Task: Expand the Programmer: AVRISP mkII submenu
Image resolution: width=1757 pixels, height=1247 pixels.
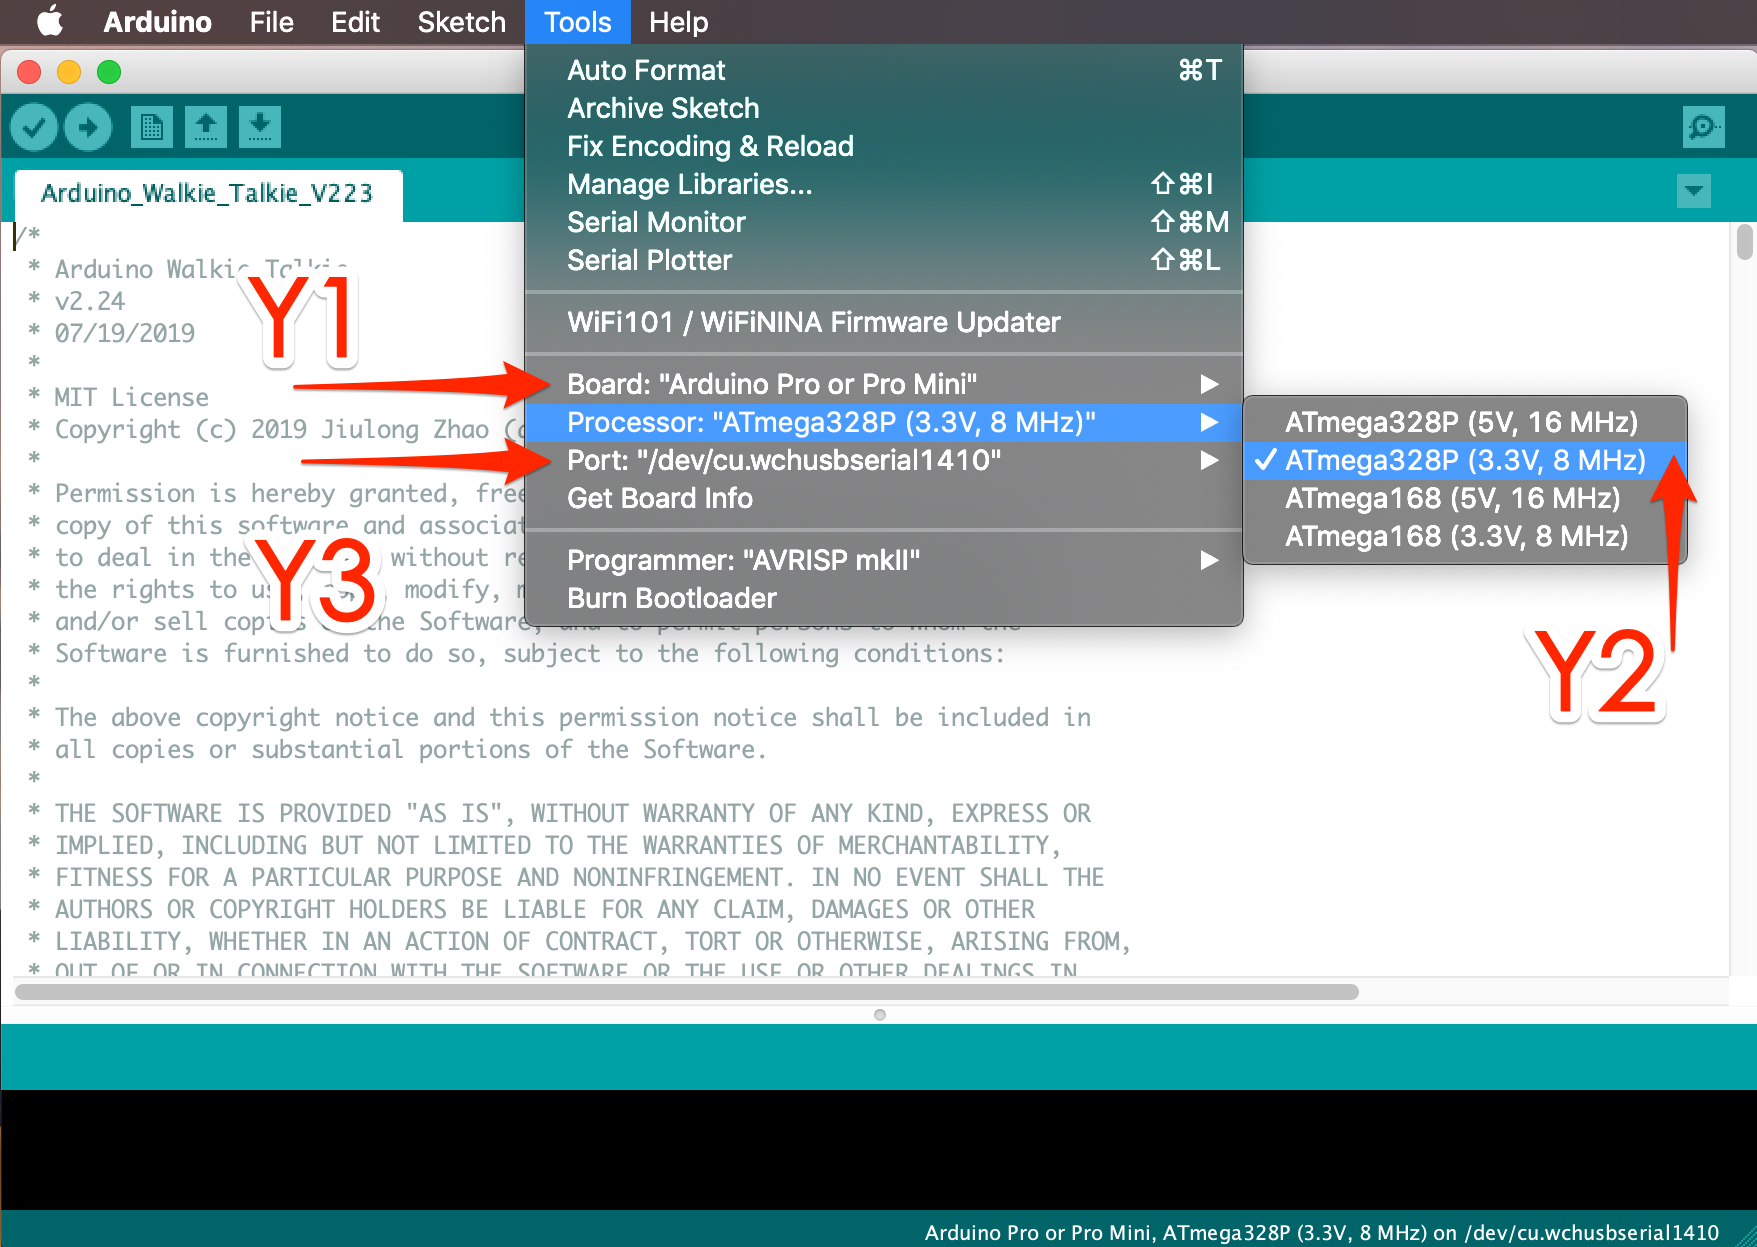Action: pos(884,560)
